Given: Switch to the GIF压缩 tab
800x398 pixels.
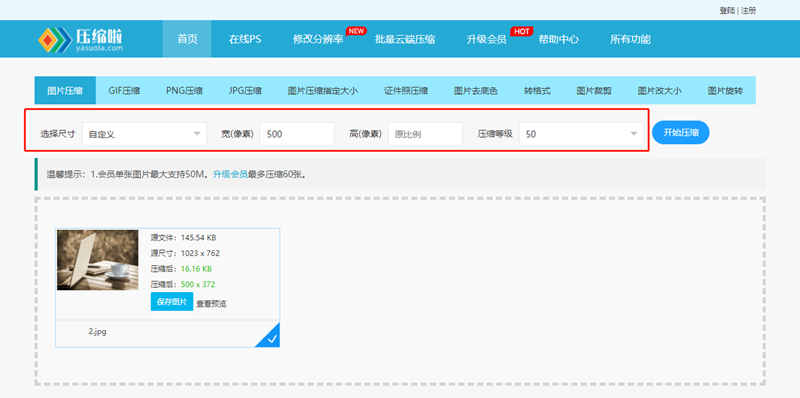Looking at the screenshot, I should point(124,91).
